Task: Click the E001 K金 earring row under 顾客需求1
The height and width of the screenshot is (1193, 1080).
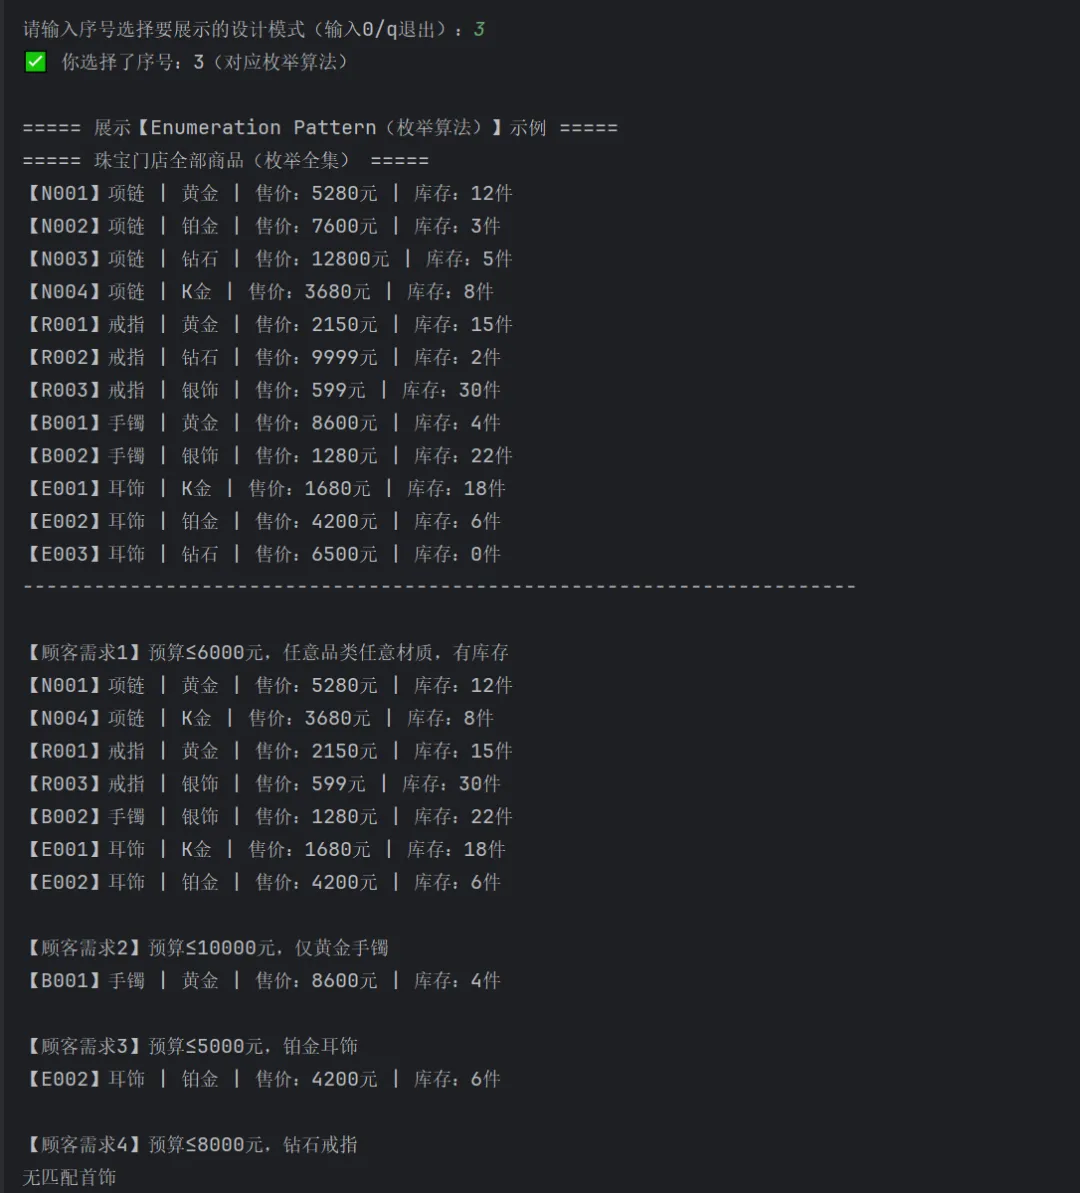Action: tap(265, 849)
